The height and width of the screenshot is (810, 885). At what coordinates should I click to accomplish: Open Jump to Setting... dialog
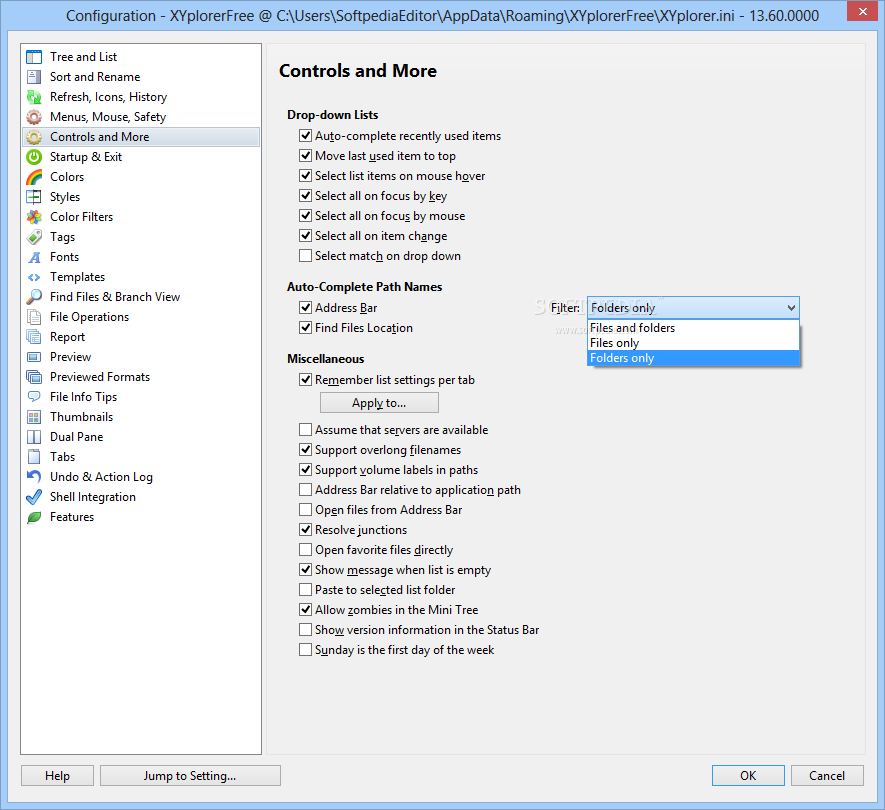coord(190,776)
